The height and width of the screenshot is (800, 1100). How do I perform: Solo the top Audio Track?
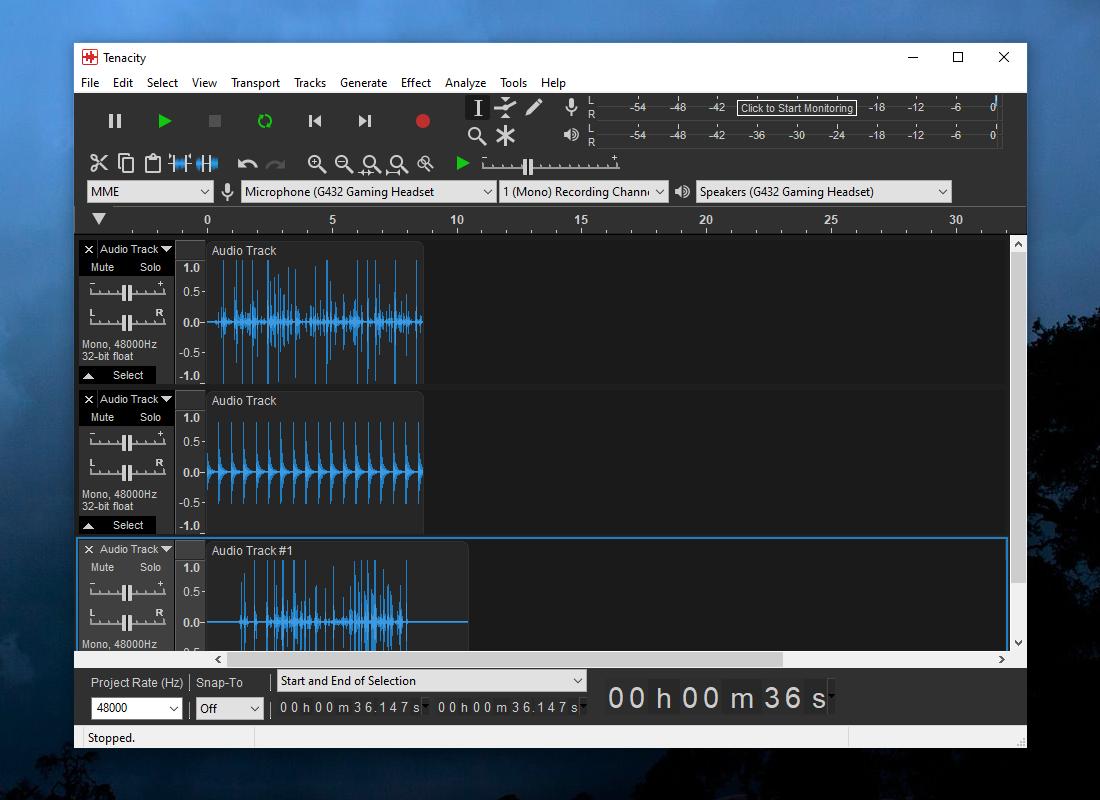tap(150, 267)
